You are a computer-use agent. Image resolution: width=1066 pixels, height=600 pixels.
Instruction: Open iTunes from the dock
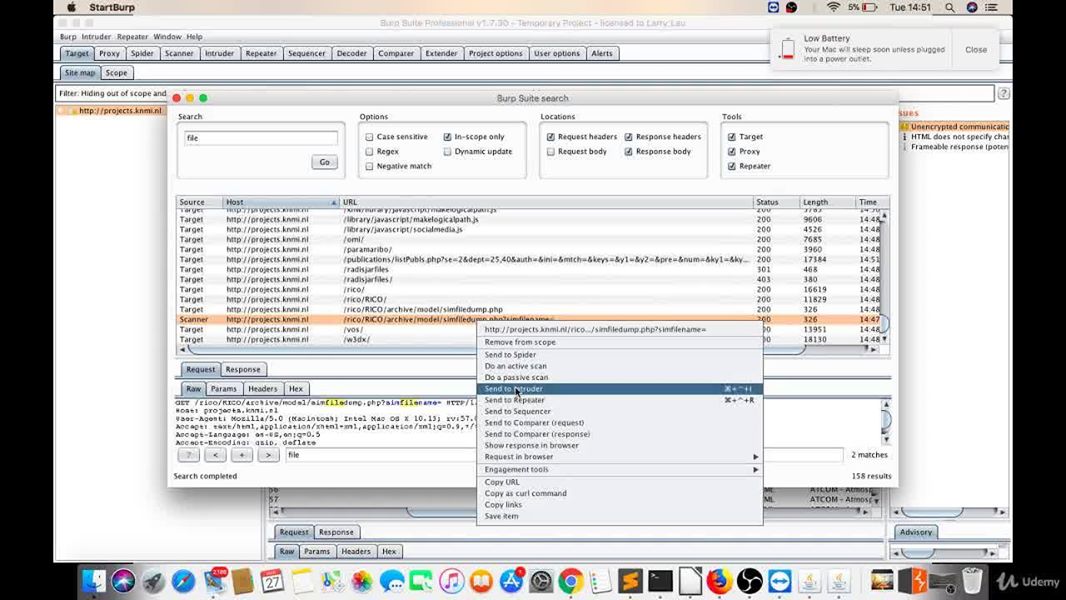tap(451, 581)
